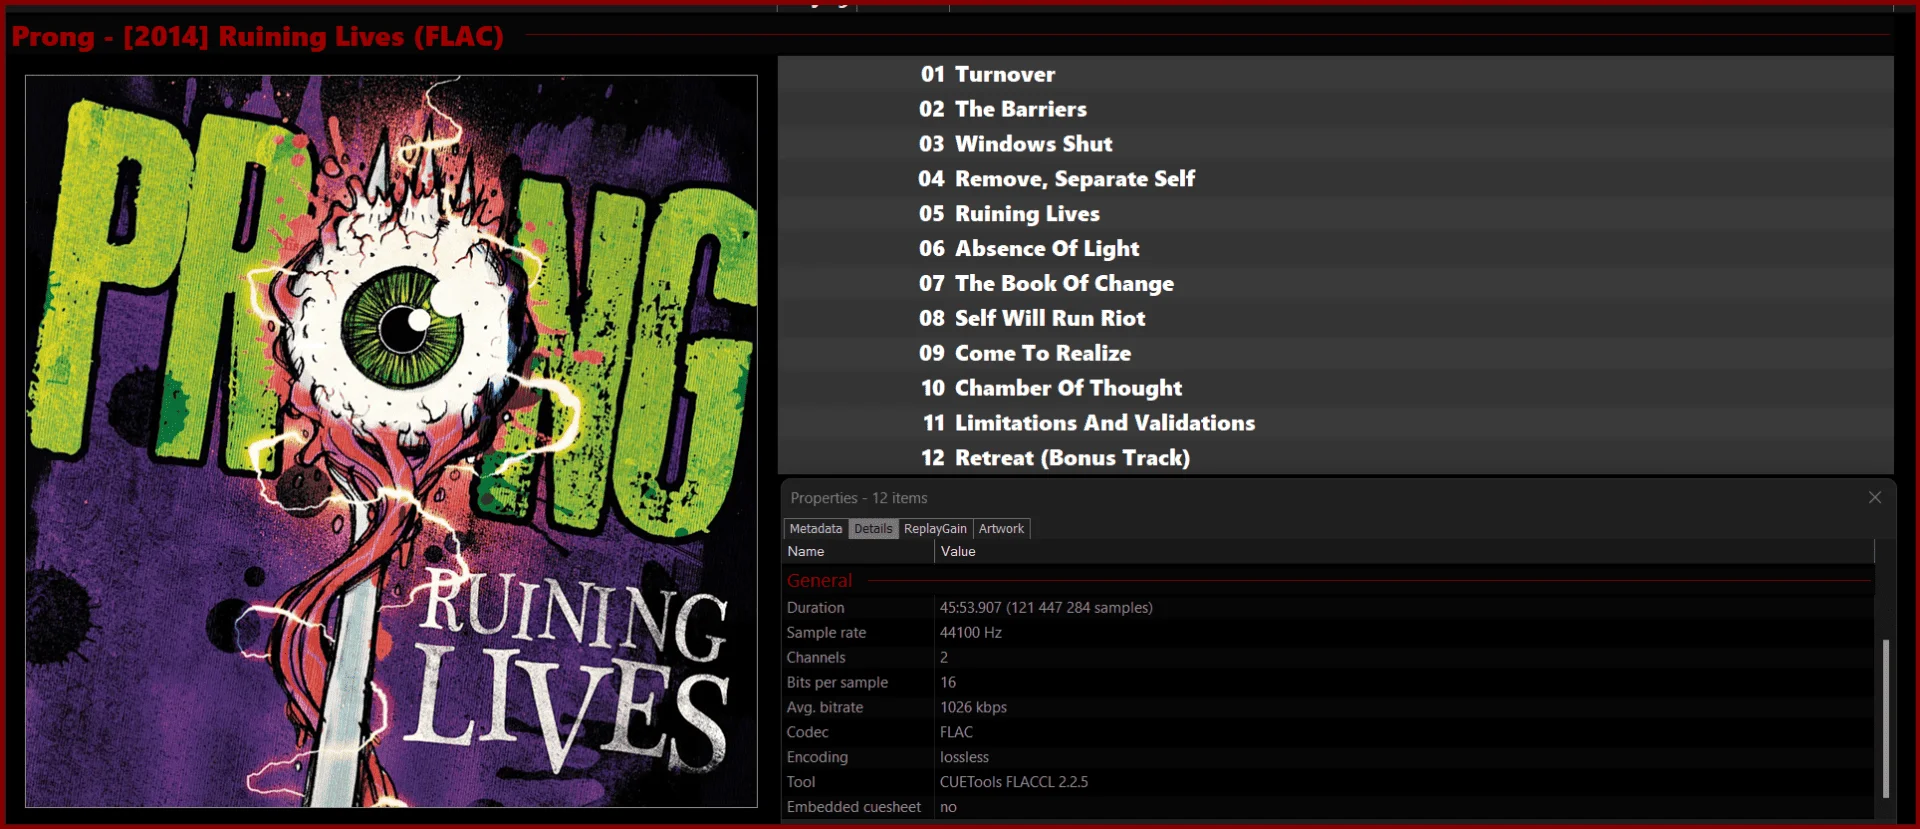1920x829 pixels.
Task: Click the Properties - 12 items title
Action: click(859, 498)
